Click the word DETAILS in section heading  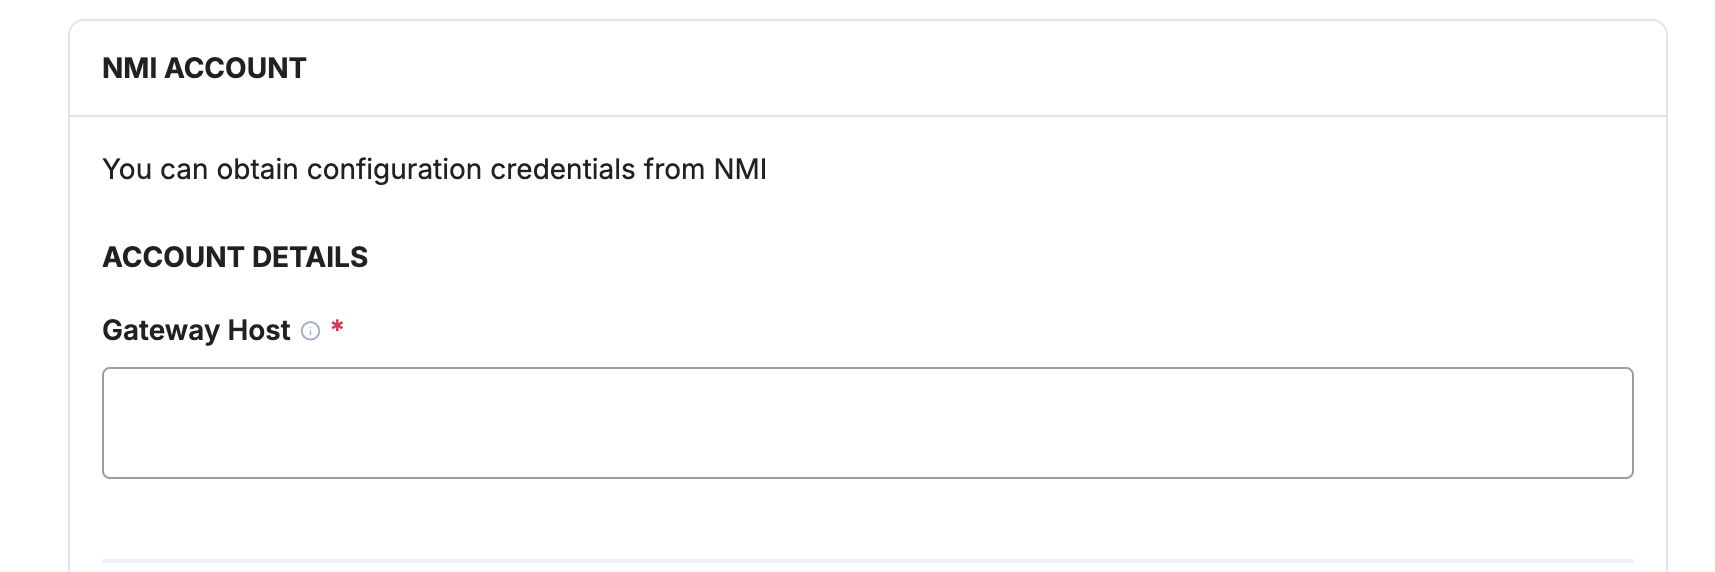click(310, 257)
